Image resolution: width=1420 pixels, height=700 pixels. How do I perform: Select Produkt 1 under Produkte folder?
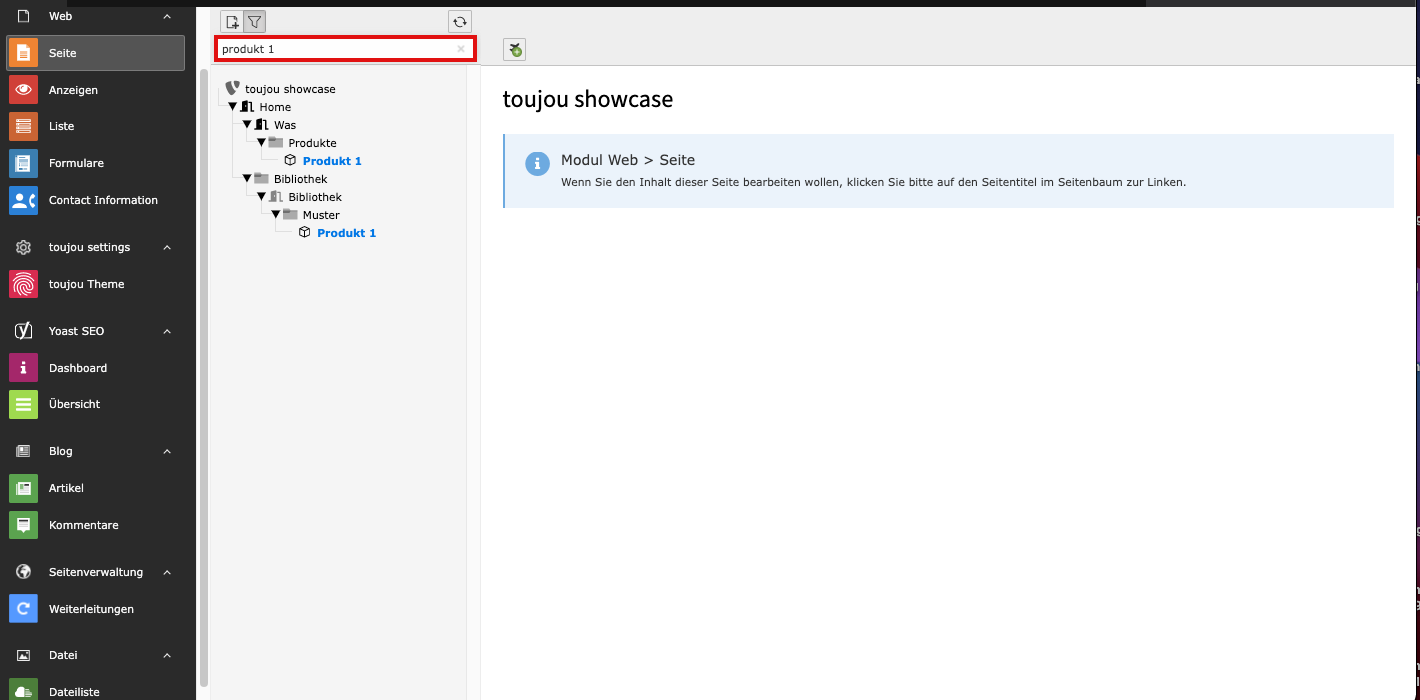pyautogui.click(x=332, y=161)
